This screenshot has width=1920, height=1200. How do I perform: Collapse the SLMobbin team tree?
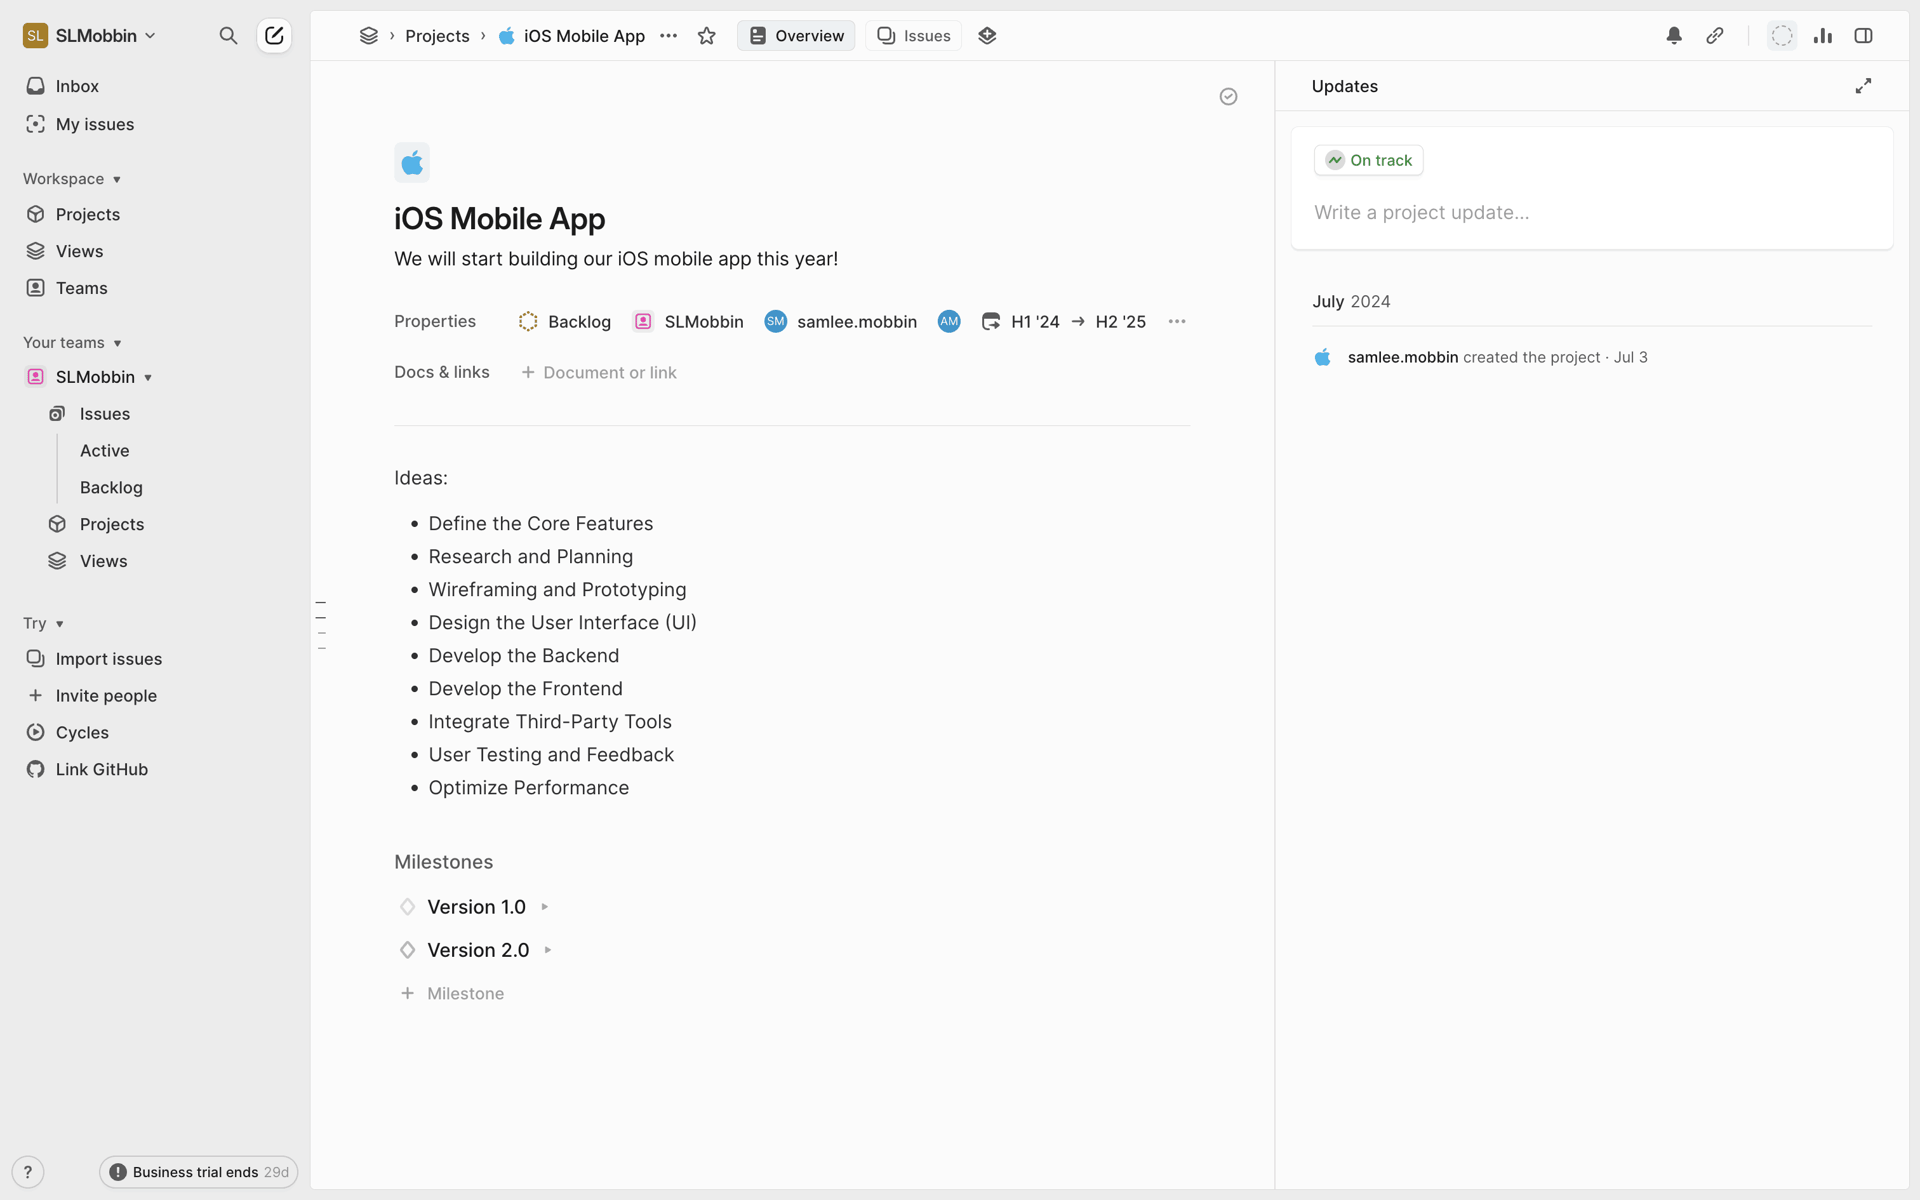click(148, 377)
